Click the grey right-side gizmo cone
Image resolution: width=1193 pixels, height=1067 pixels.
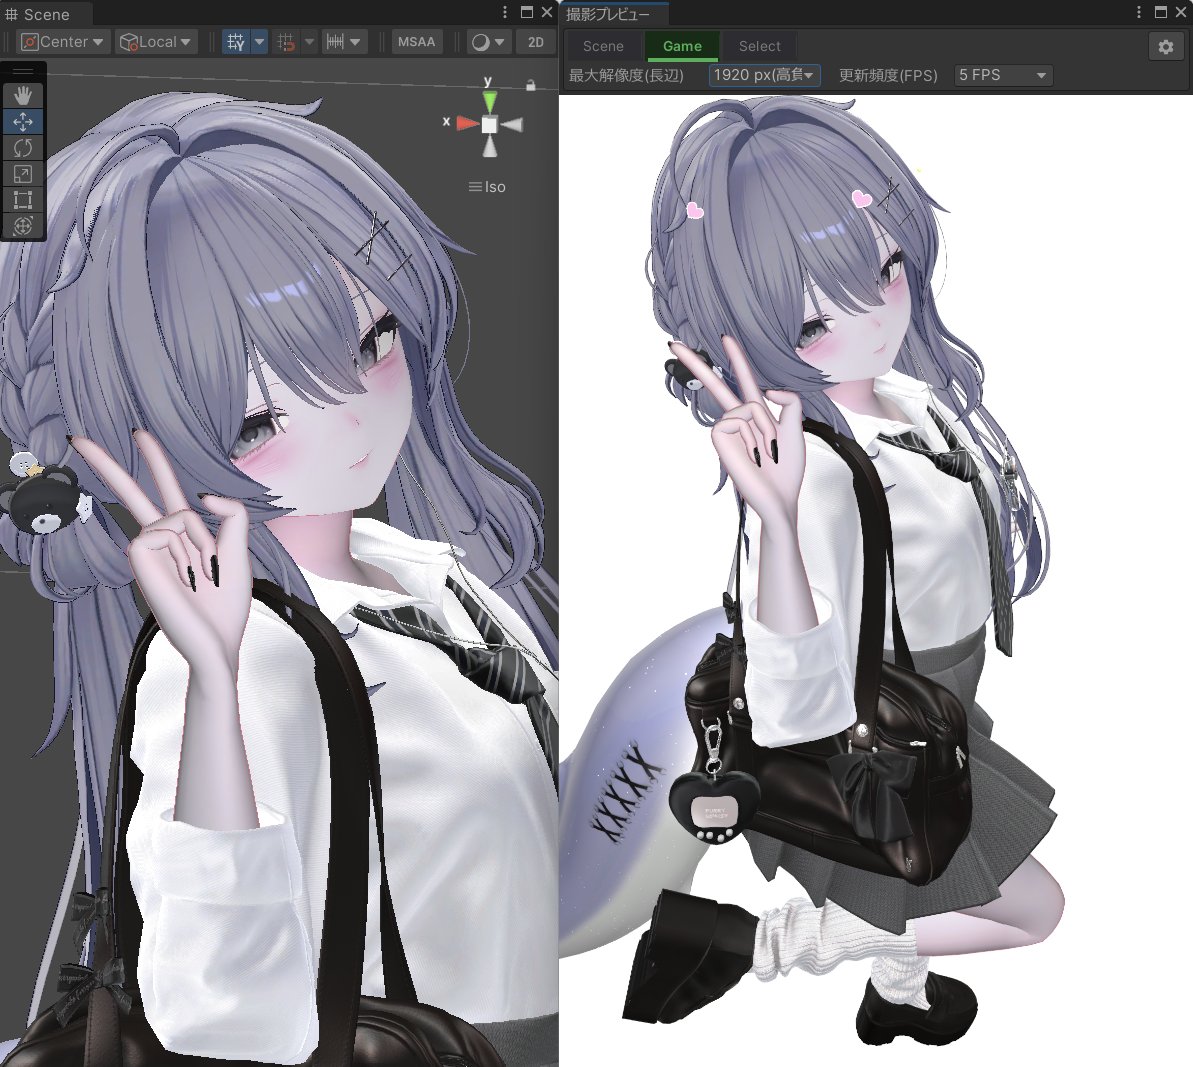pos(513,124)
